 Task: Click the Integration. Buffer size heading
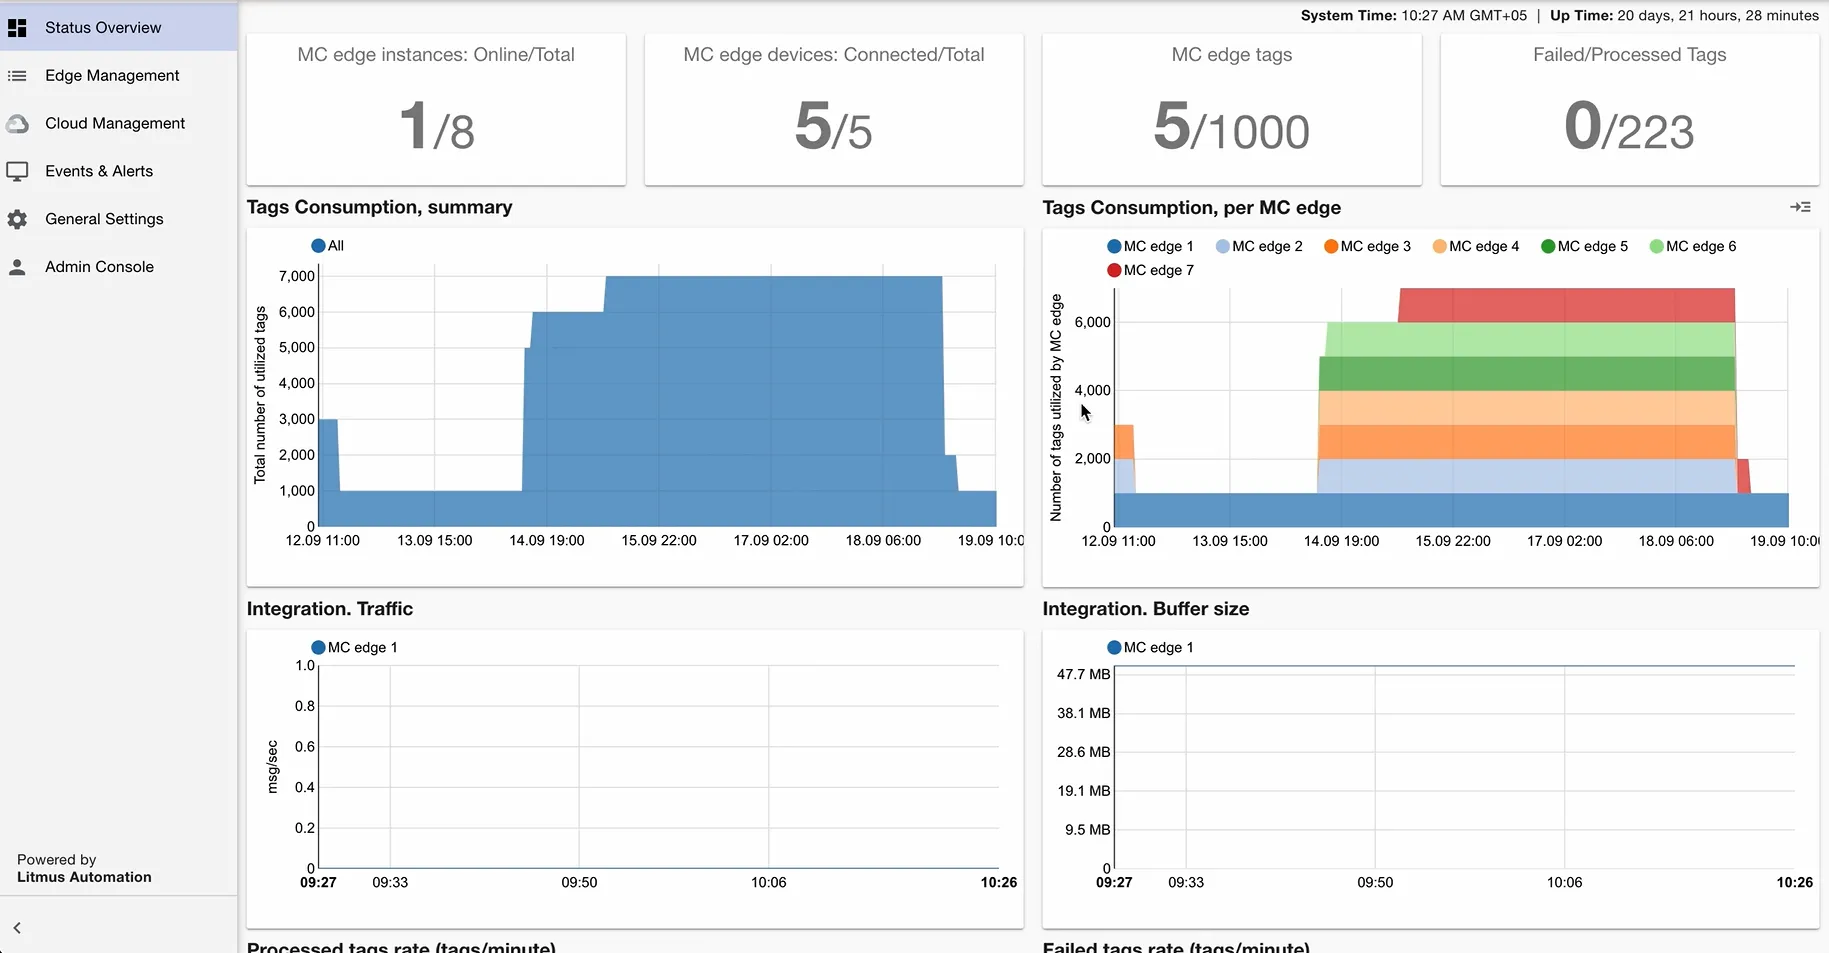pos(1146,609)
